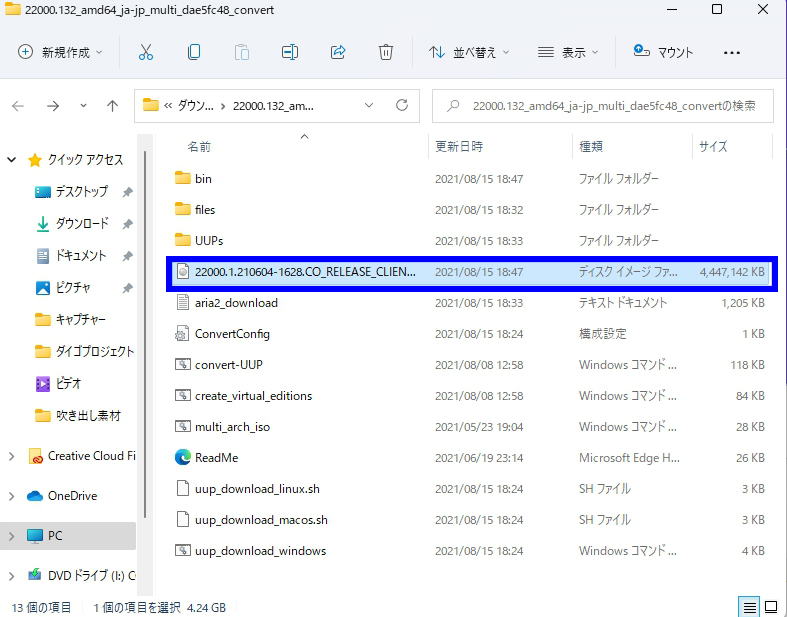Click the Paste clipboard icon

pyautogui.click(x=241, y=52)
